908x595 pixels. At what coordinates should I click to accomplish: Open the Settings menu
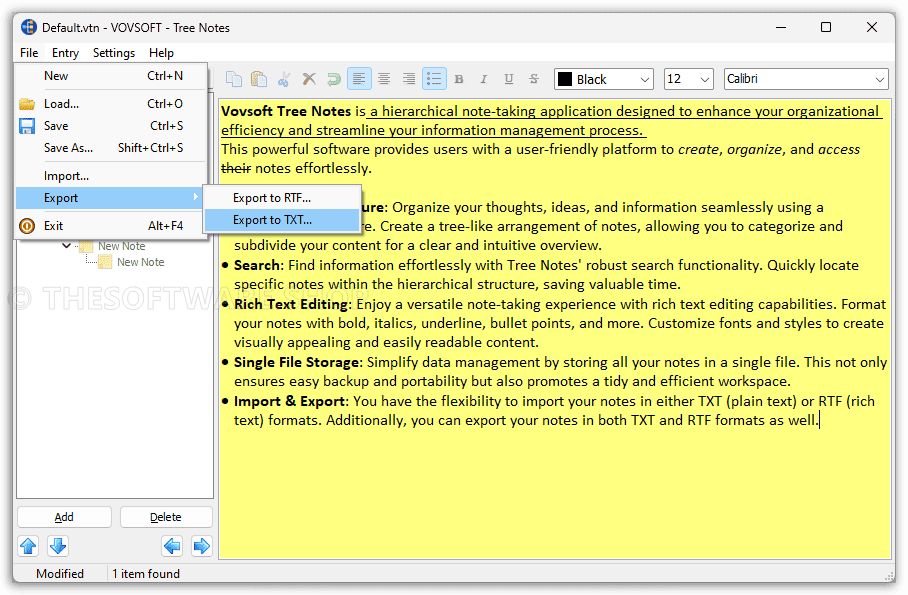click(x=114, y=53)
